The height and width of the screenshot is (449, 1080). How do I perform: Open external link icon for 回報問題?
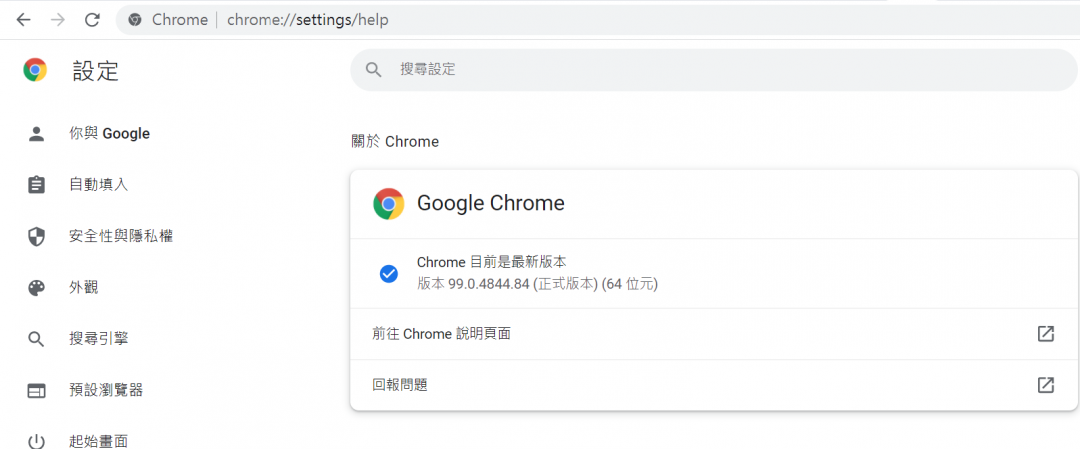pos(1046,385)
